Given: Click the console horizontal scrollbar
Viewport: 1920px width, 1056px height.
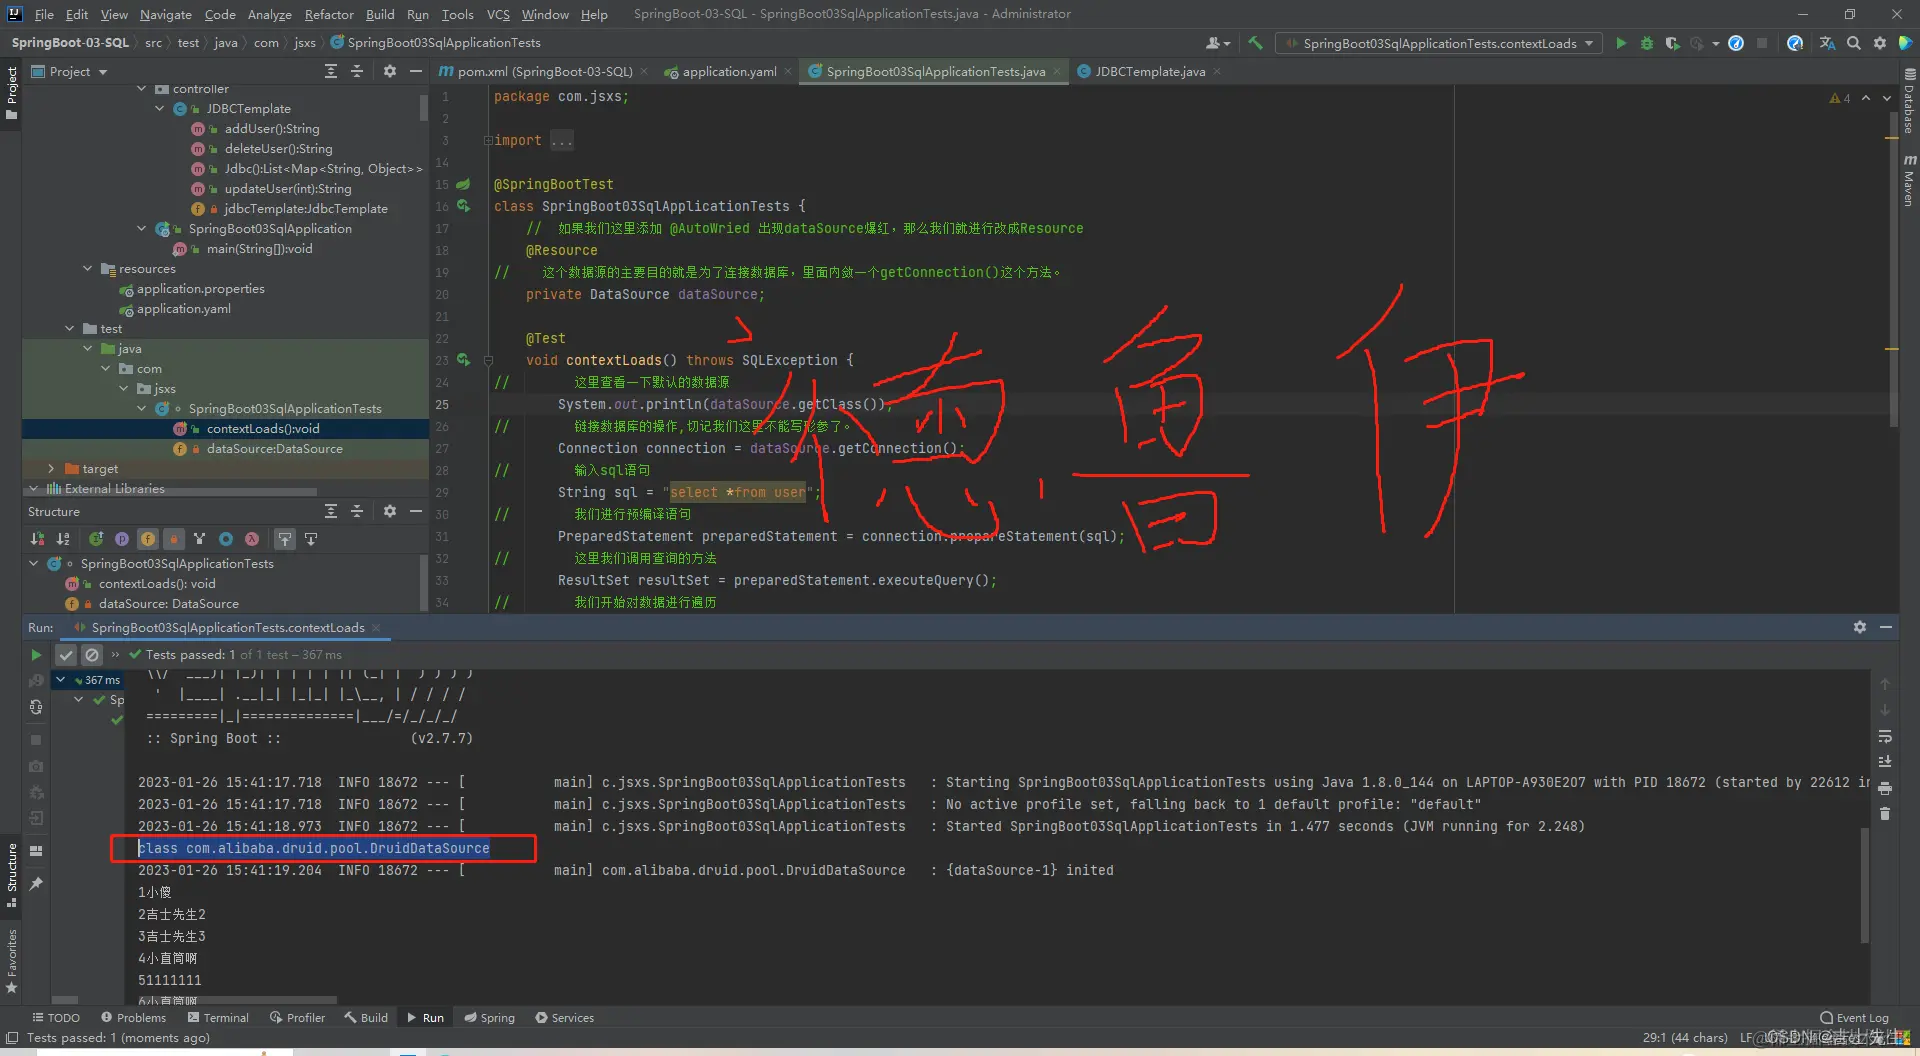Looking at the screenshot, I should point(237,999).
